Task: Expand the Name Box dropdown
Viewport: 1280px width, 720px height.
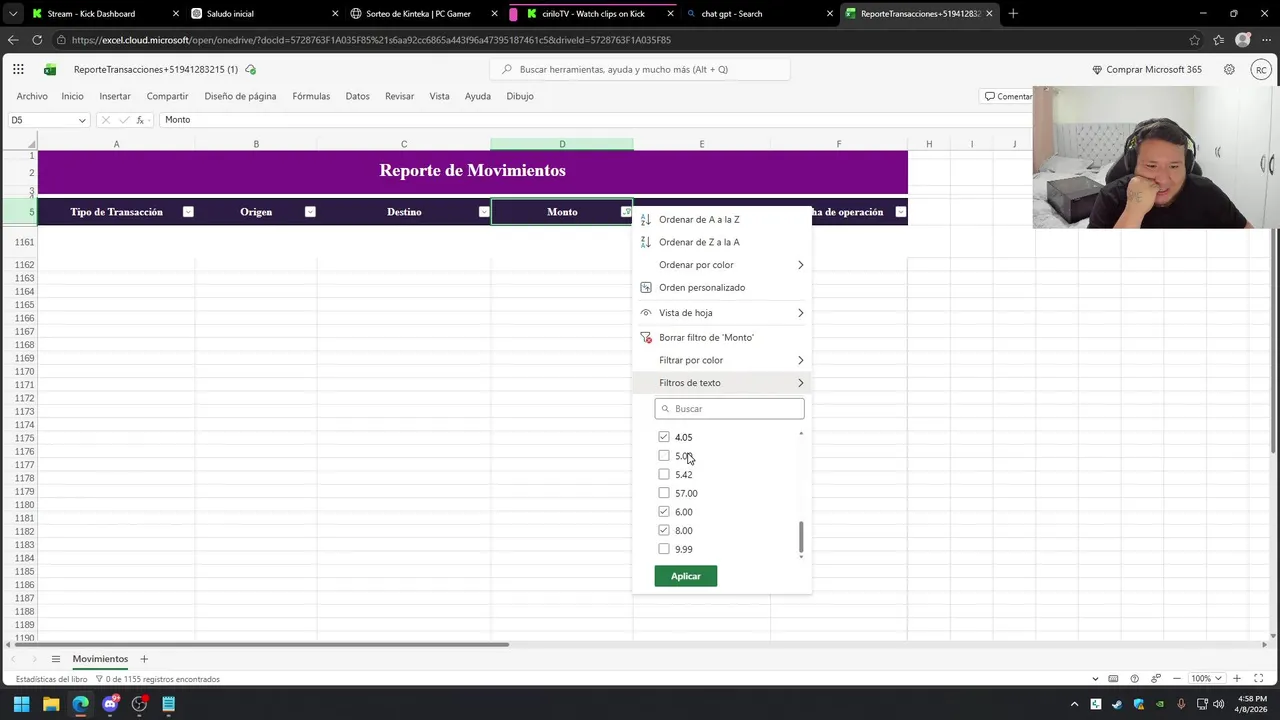Action: tap(82, 120)
